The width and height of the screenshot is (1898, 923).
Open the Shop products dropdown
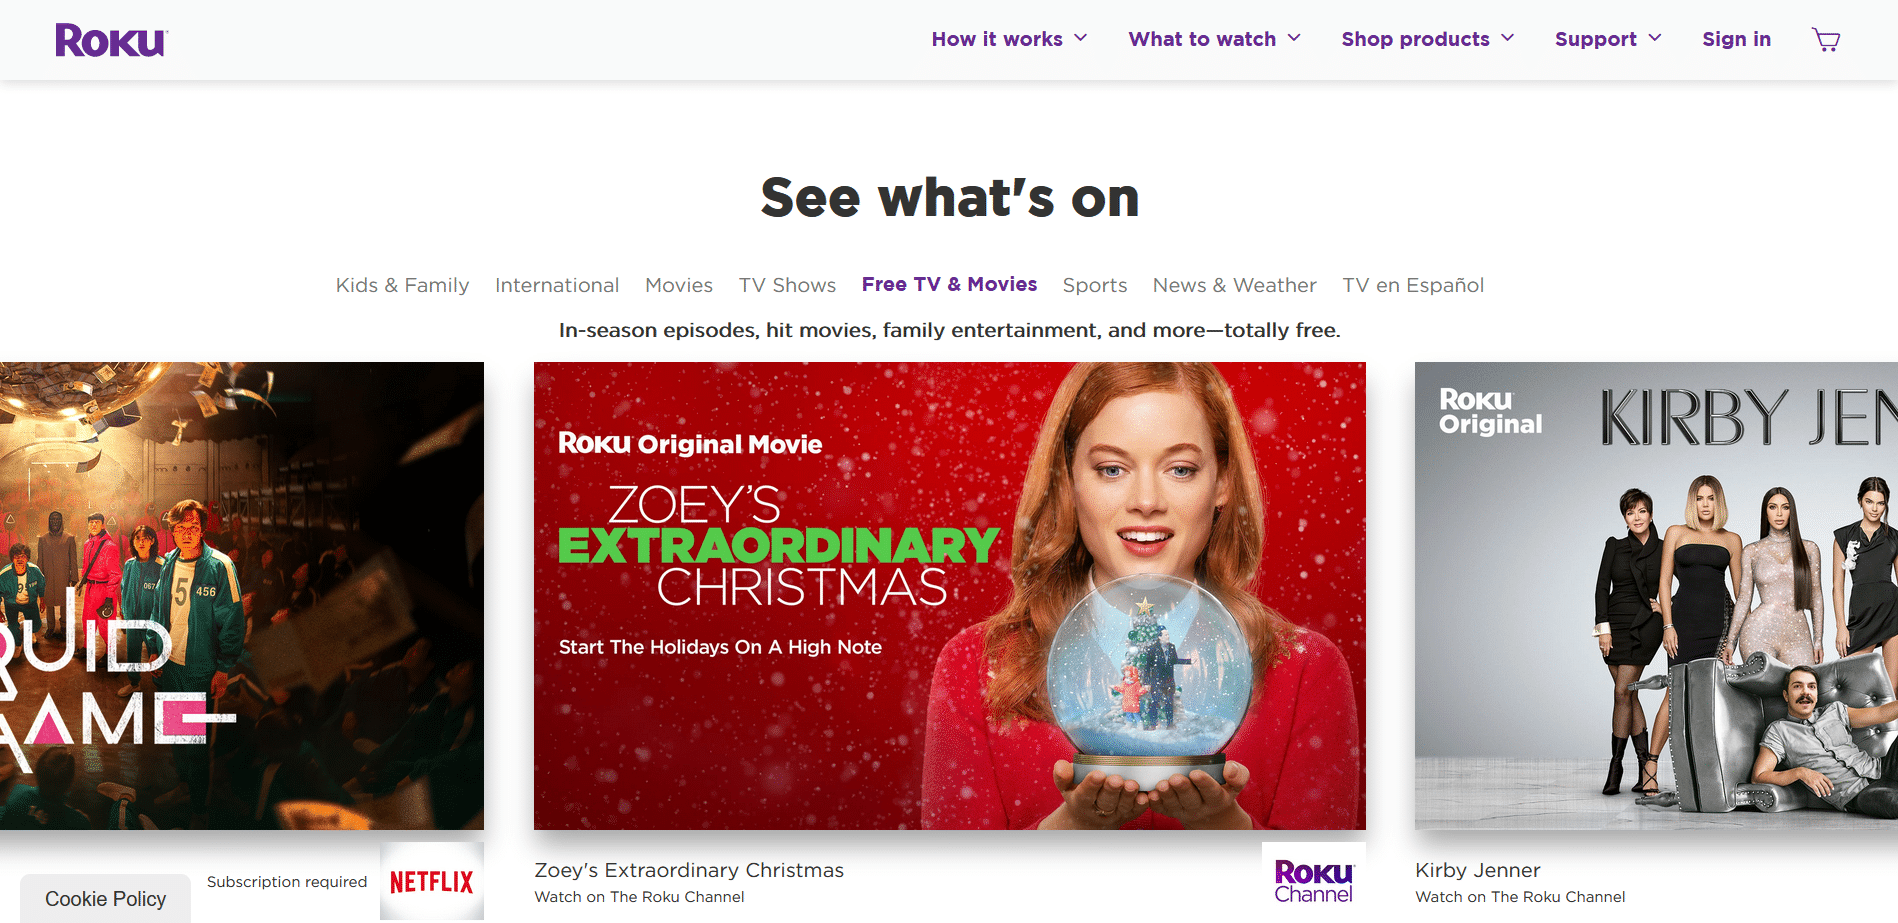1427,39
